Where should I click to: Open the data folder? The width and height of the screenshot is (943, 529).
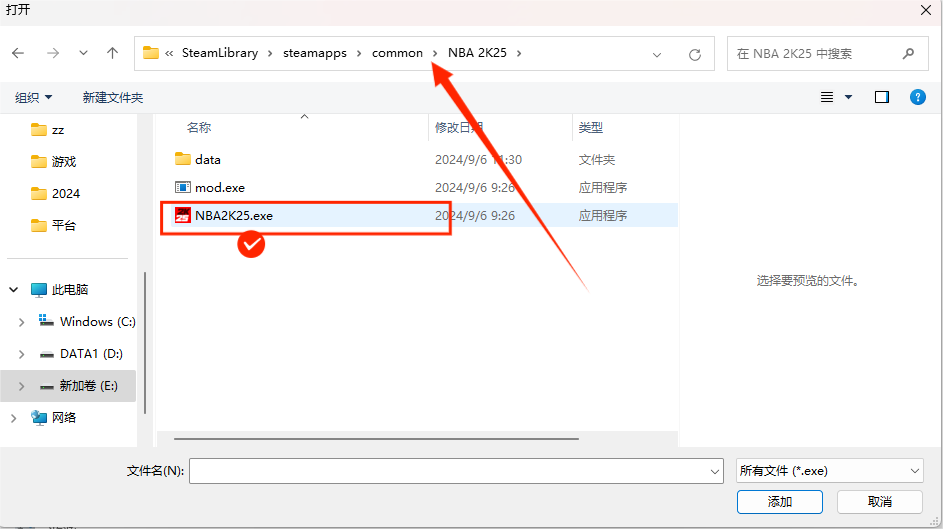tap(207, 159)
